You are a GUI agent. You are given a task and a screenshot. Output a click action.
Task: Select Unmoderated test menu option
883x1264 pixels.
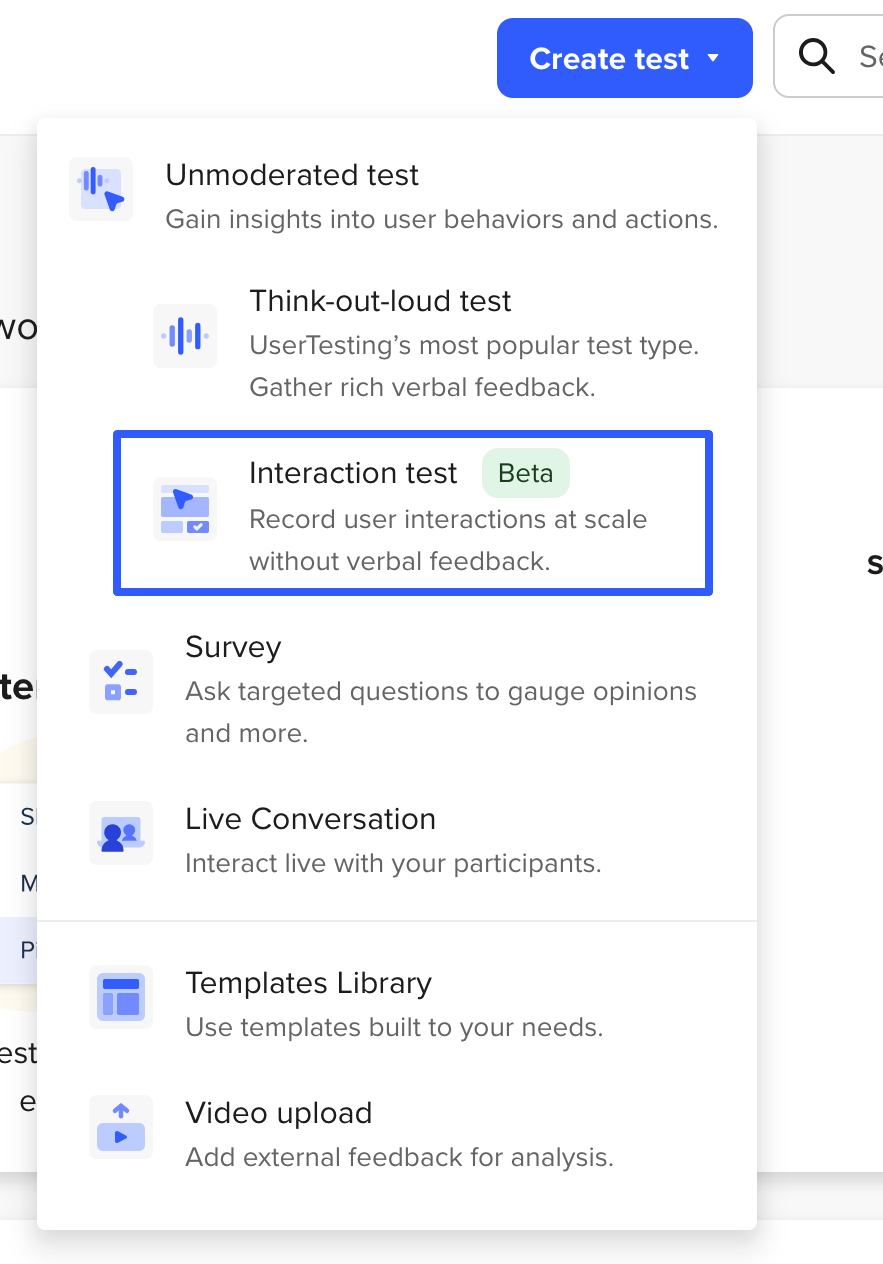(x=292, y=175)
